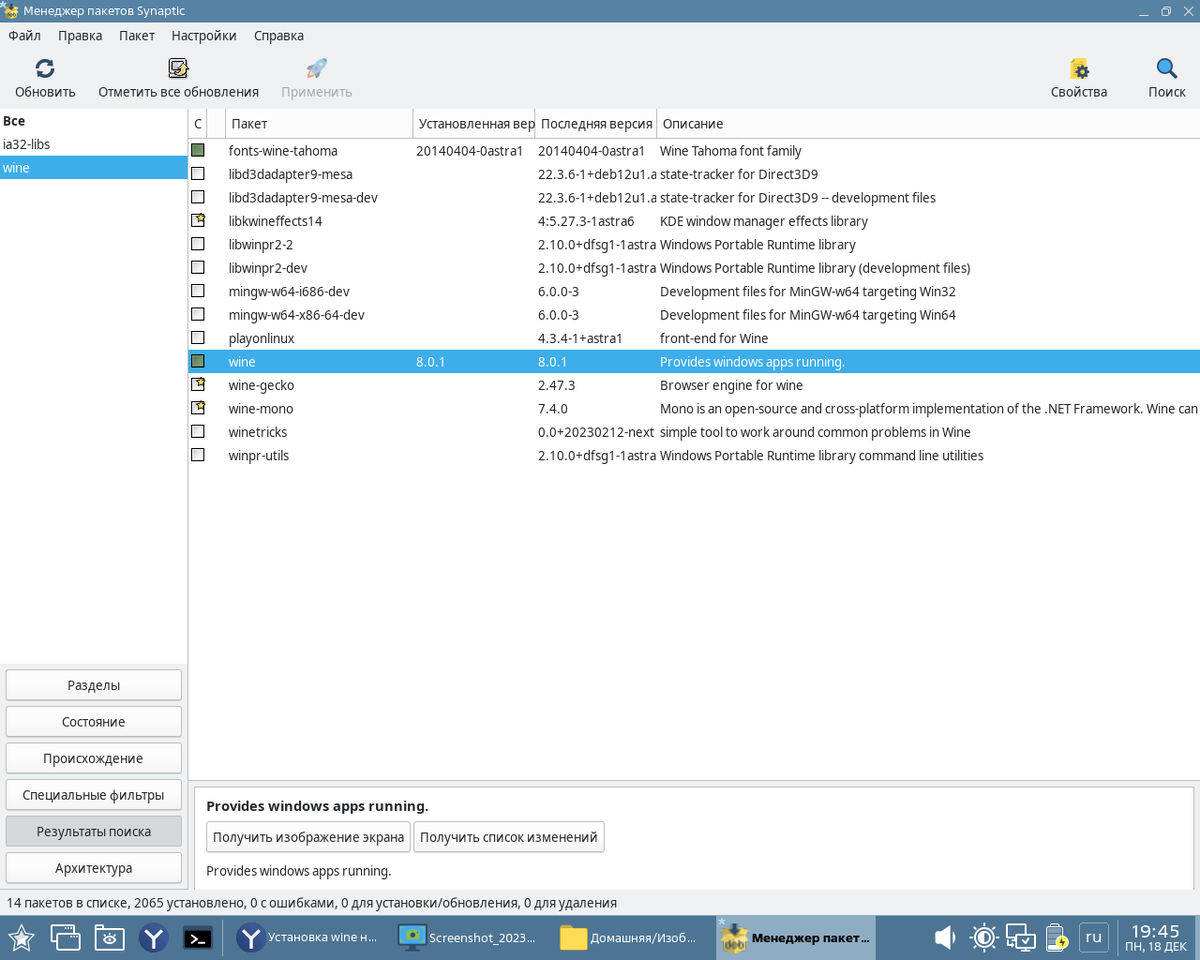Switch to Screenshot_2023 window in taskbar
Screen dimensions: 1200x960
[x=470, y=938]
